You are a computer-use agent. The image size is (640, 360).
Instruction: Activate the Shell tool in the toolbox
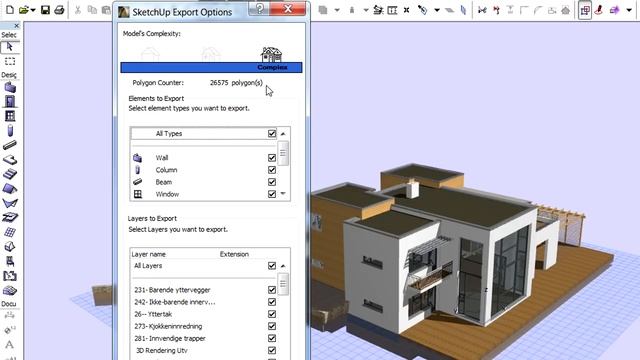[10, 203]
